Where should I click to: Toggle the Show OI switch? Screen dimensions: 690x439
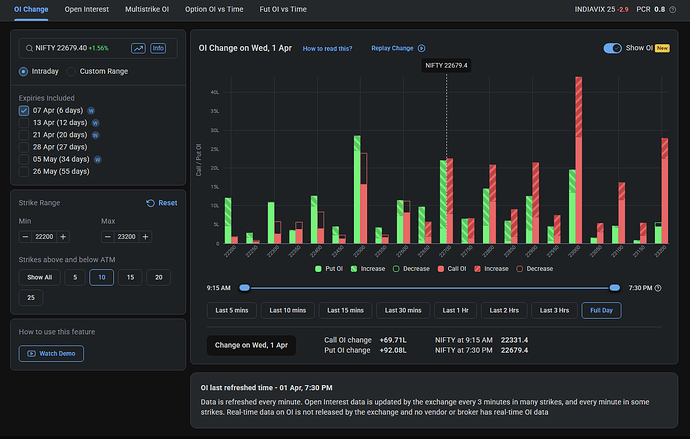614,48
